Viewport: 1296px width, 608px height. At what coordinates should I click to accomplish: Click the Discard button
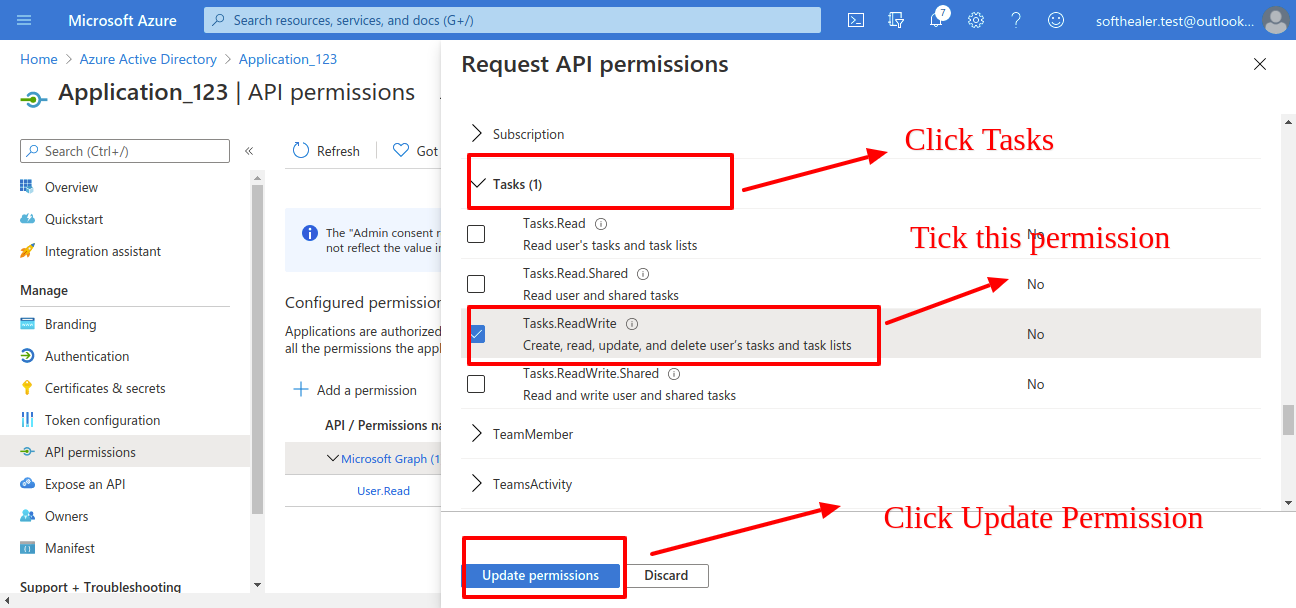point(666,575)
